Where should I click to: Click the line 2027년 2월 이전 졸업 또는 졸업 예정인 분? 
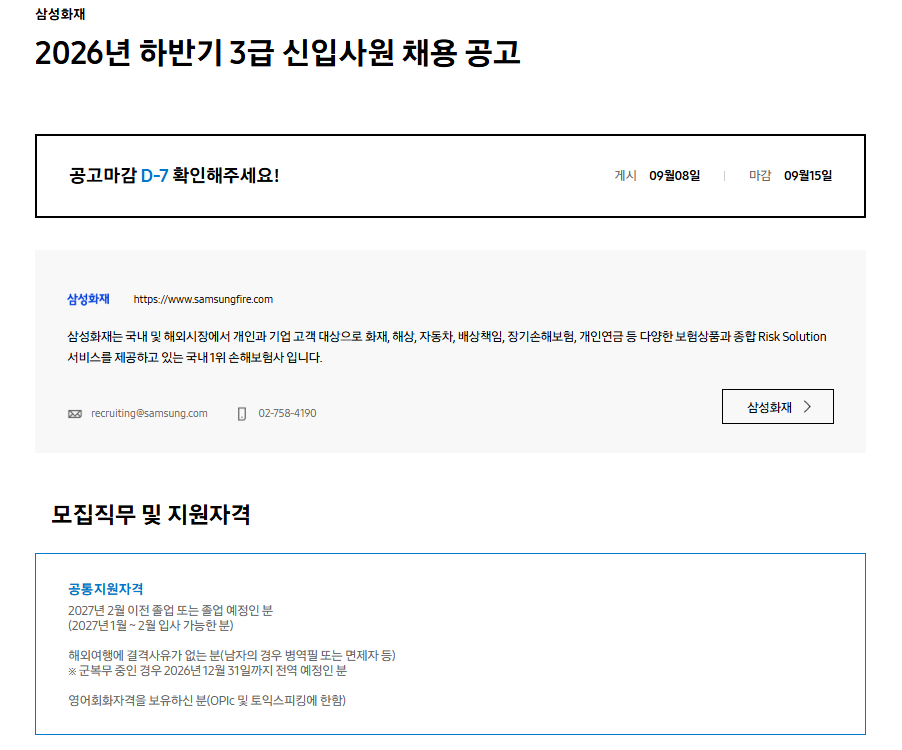tap(170, 610)
